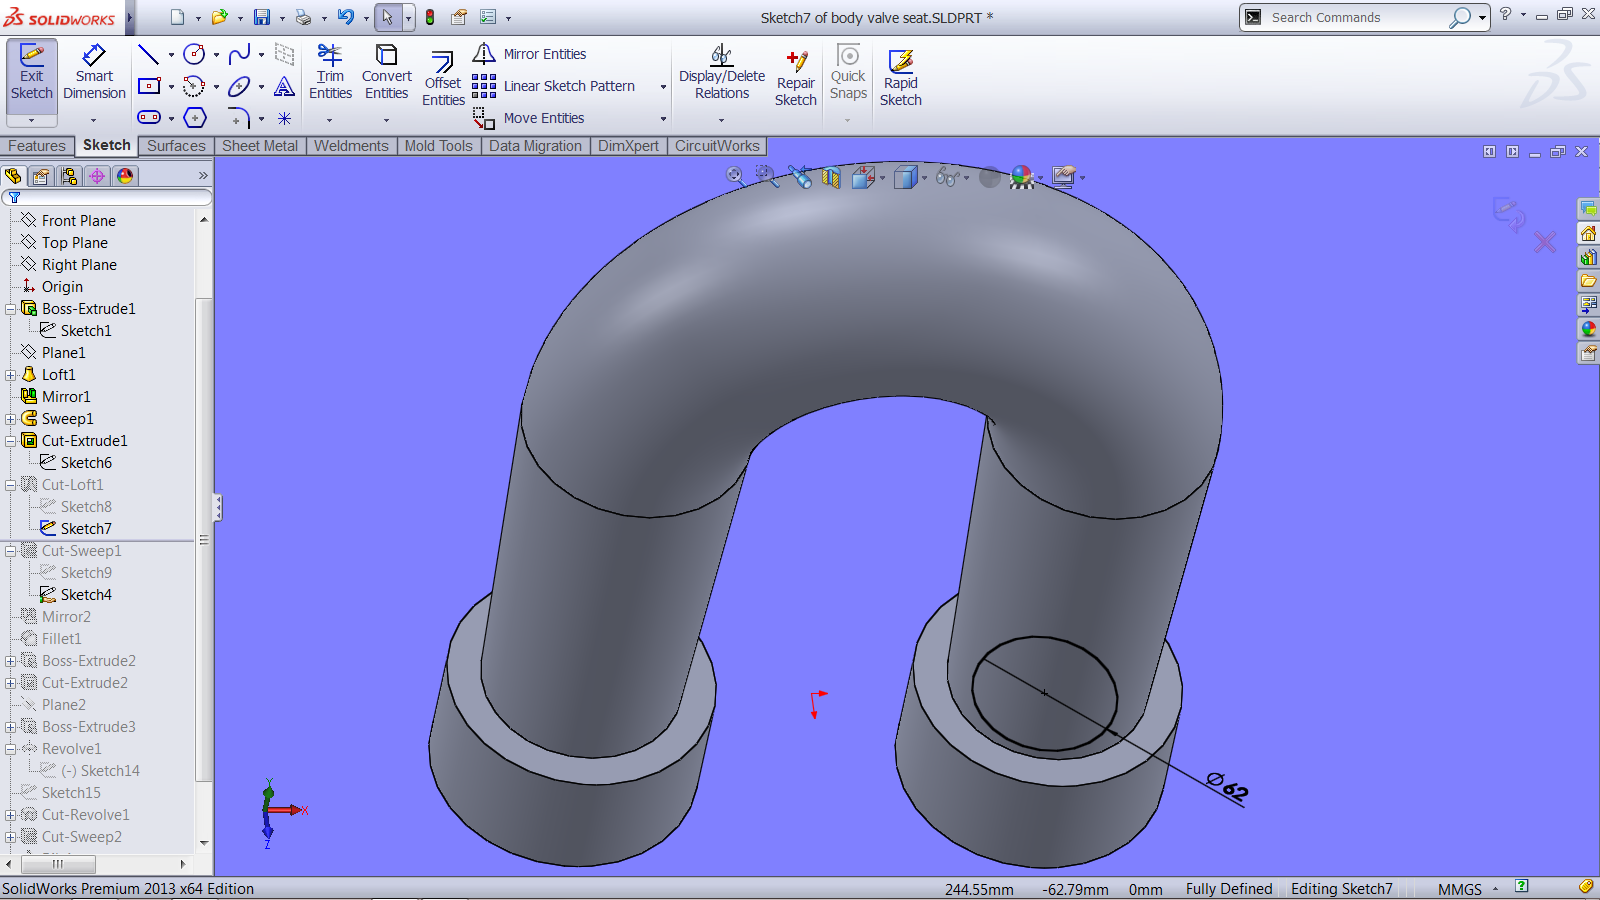Open the Section View tool
The width and height of the screenshot is (1600, 900).
831,177
